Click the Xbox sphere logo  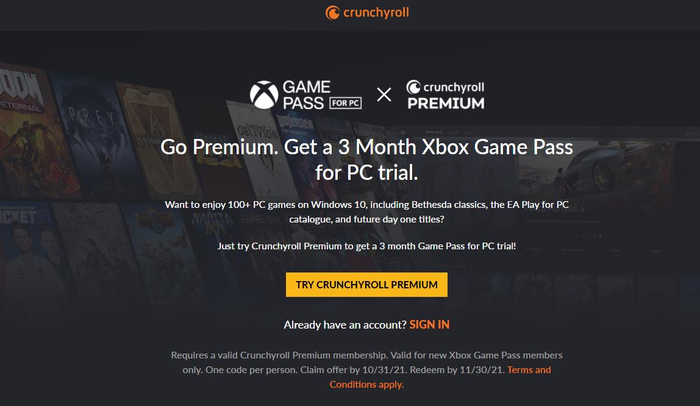pyautogui.click(x=265, y=95)
